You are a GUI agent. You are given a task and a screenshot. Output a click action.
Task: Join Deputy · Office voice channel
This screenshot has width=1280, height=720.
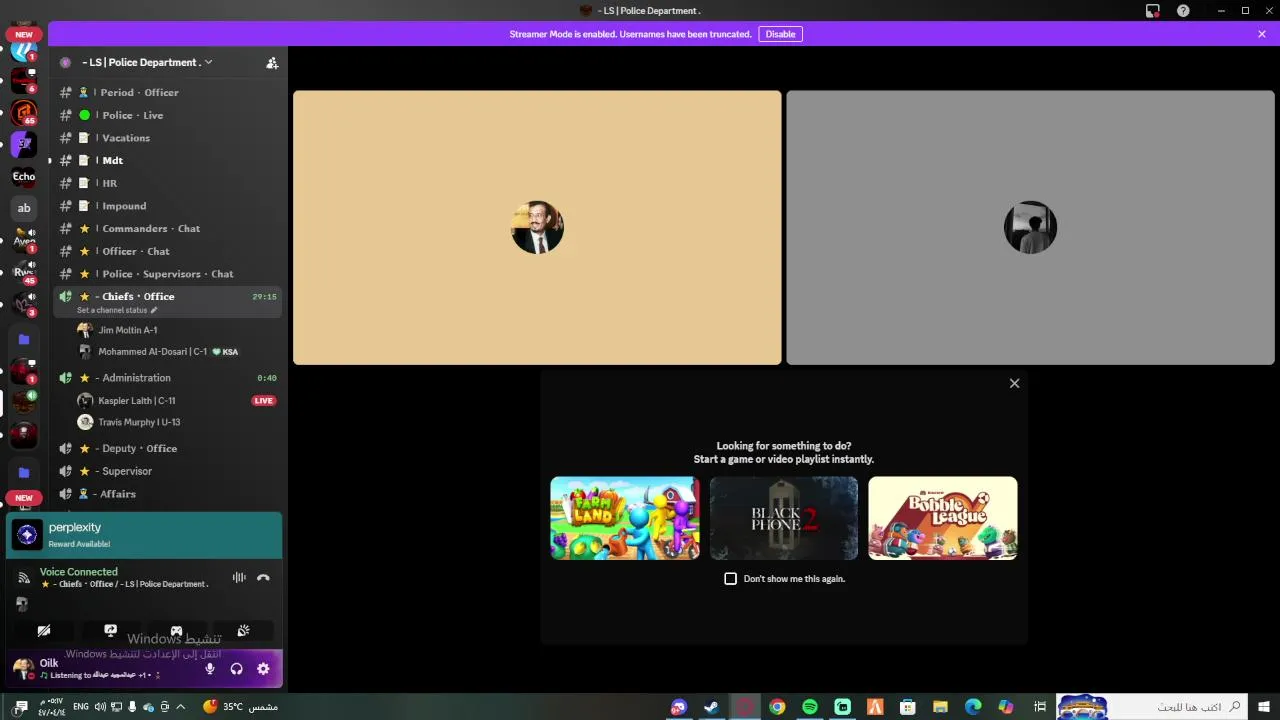point(167,448)
